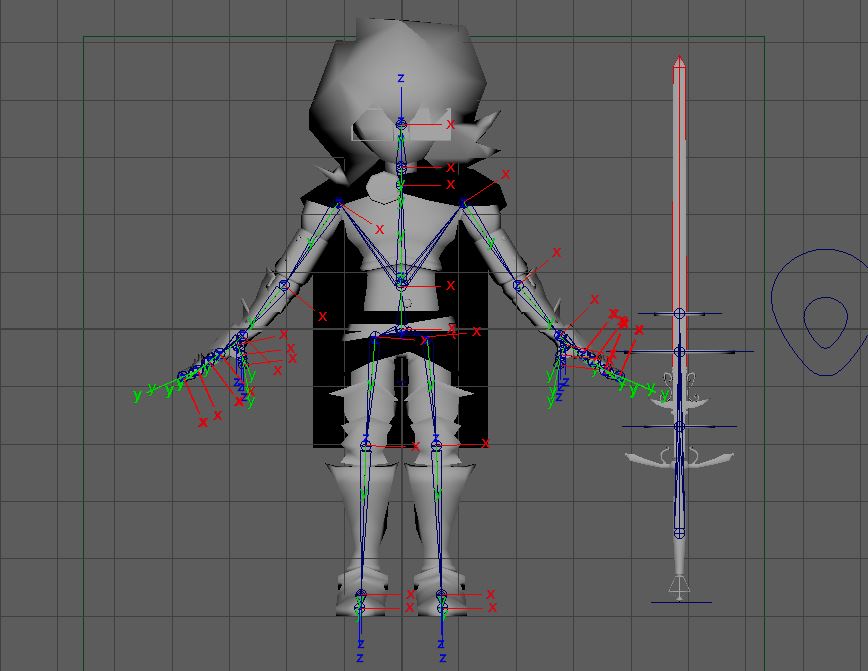
Task: Click the lowest circular joint on the sword grip
Action: (679, 532)
